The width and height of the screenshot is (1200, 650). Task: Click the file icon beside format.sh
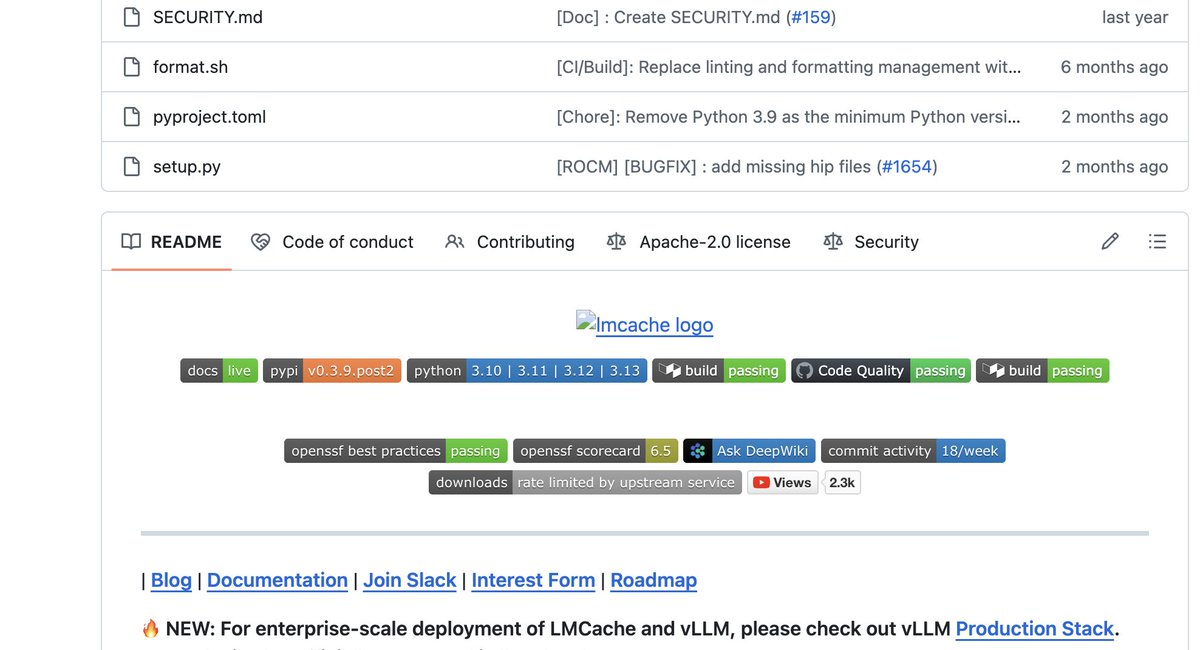pos(131,67)
